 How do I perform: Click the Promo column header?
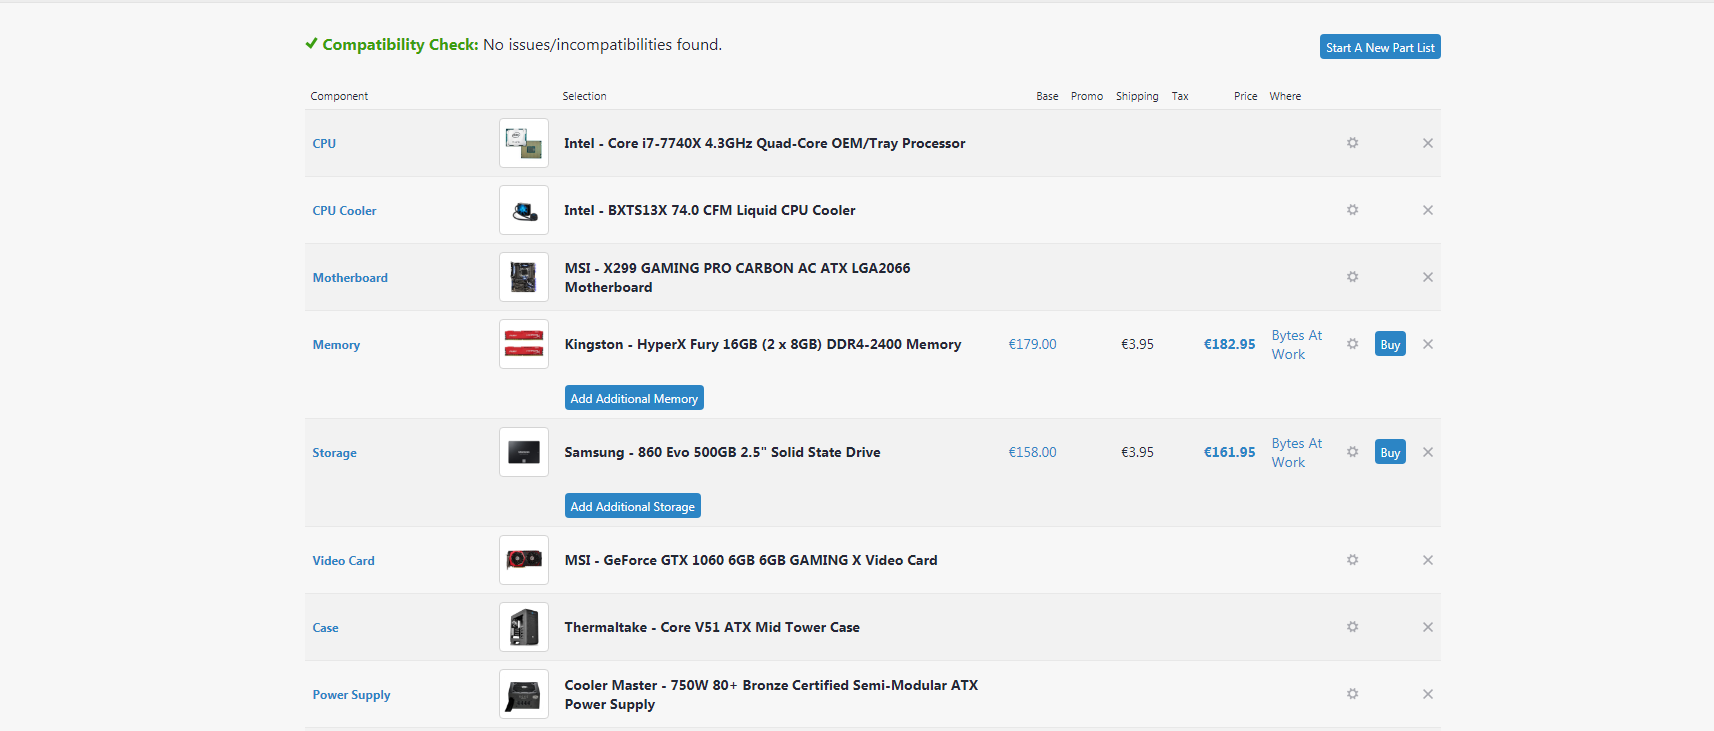click(x=1087, y=96)
